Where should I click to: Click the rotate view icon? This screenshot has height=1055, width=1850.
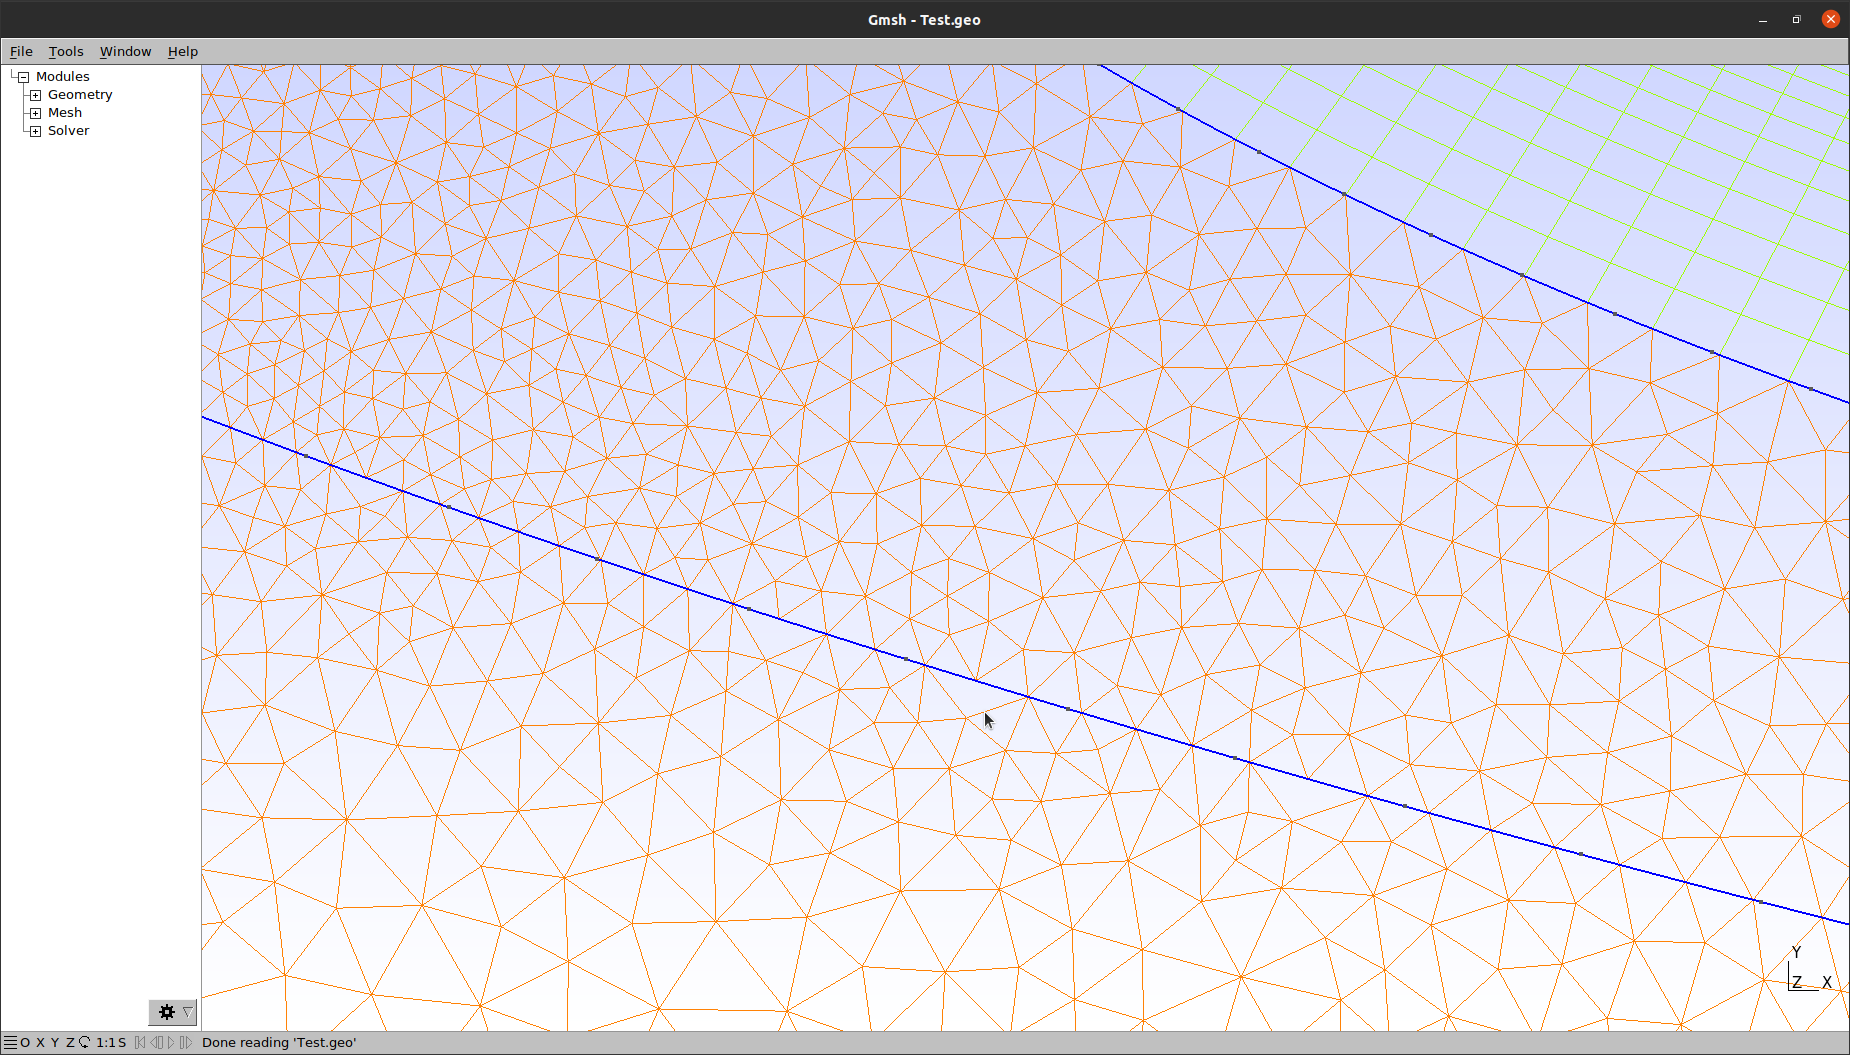pos(85,1042)
